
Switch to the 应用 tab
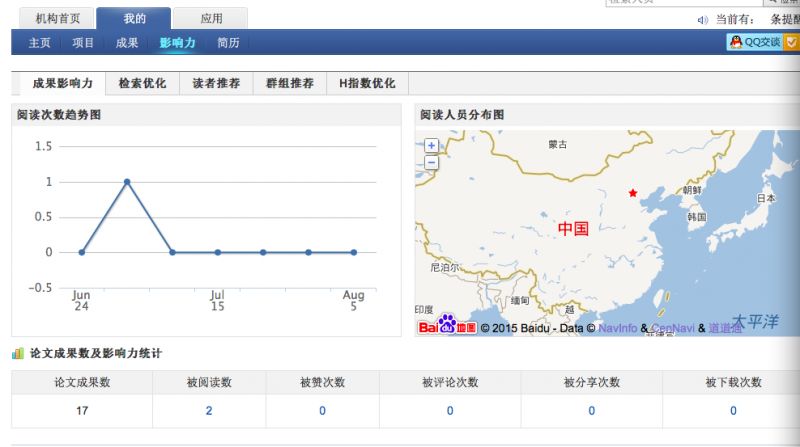click(211, 18)
